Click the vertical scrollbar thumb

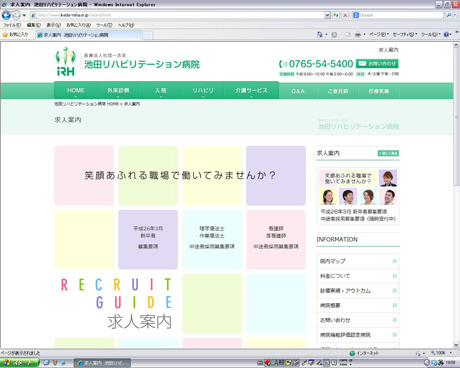point(456,117)
